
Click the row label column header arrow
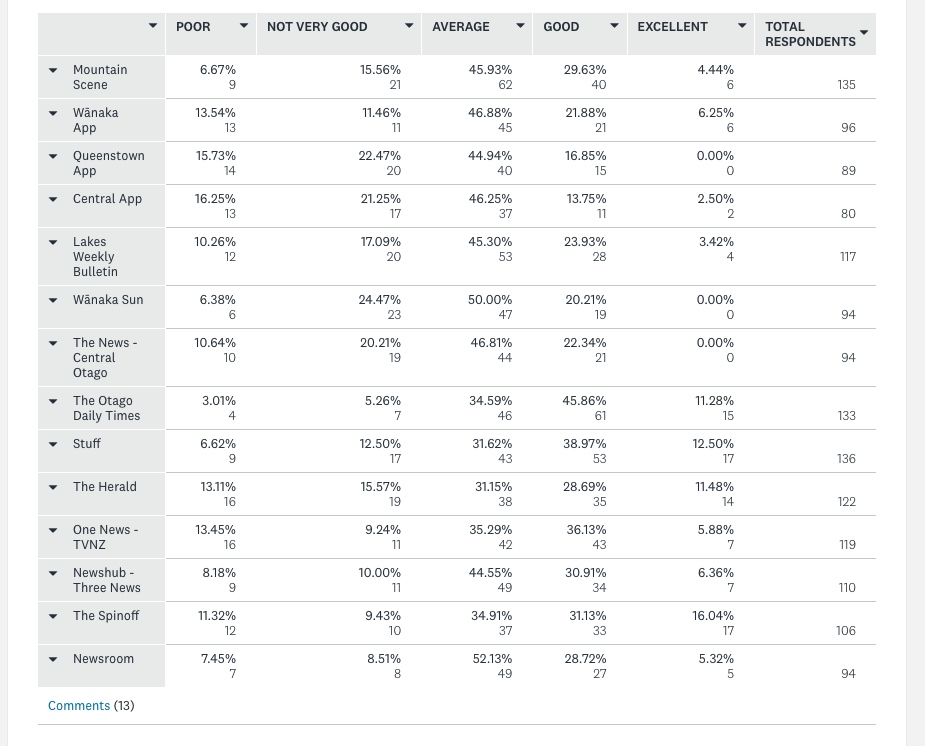pyautogui.click(x=153, y=26)
